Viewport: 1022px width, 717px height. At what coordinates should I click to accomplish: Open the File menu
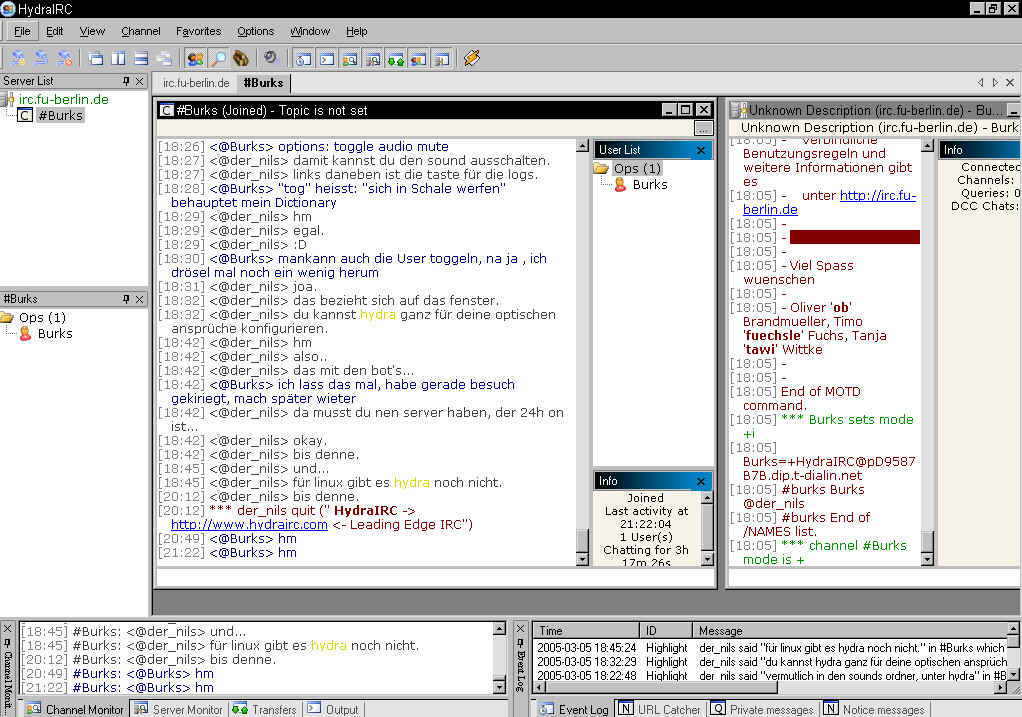click(x=22, y=31)
